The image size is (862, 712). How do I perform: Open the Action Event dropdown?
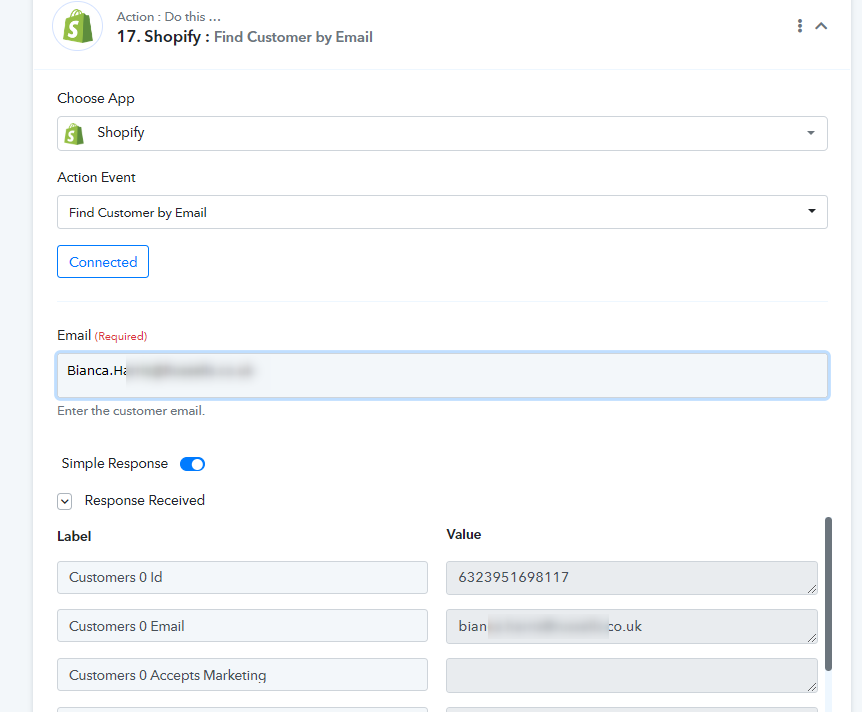pyautogui.click(x=442, y=212)
